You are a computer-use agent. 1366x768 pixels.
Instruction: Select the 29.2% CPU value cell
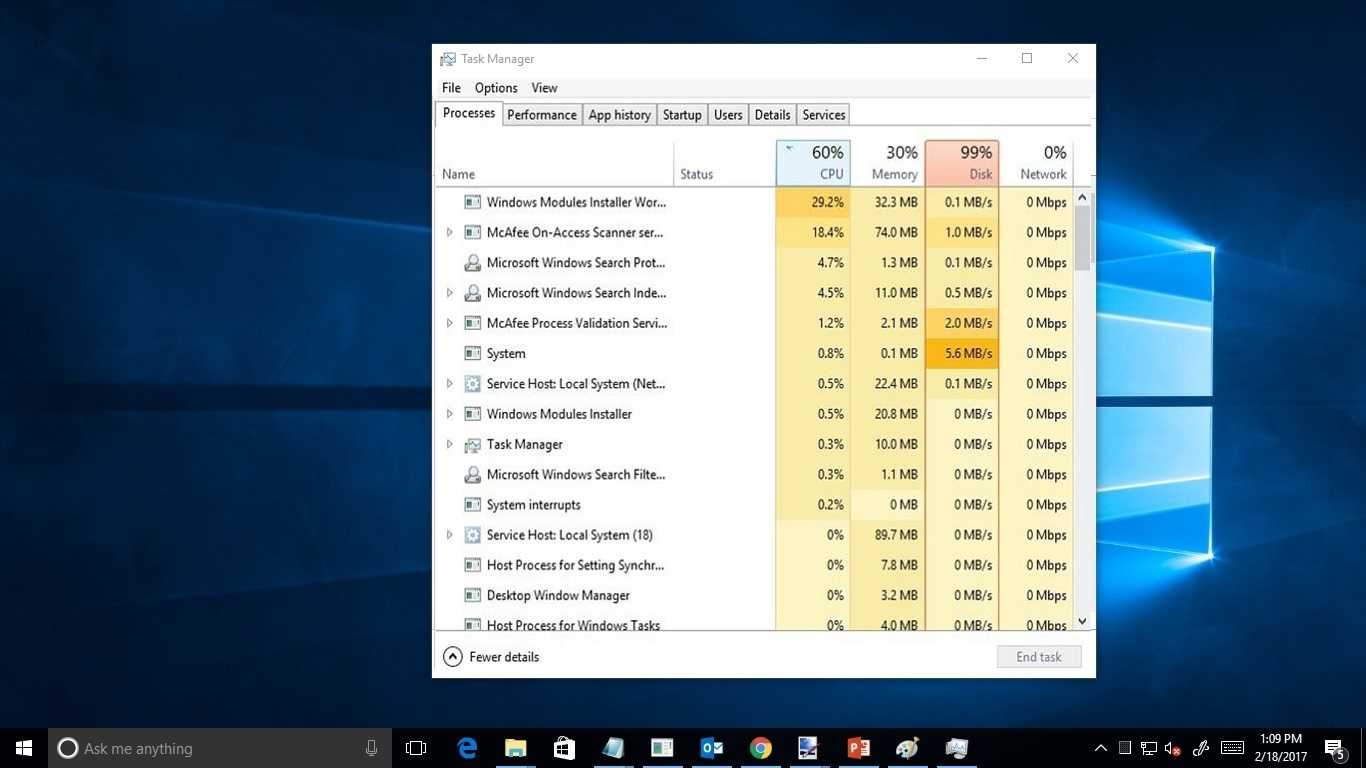coord(813,202)
